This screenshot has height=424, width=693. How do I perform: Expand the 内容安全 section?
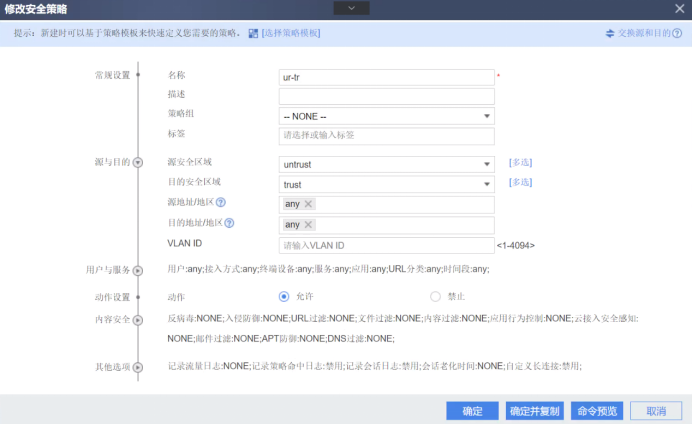138,320
